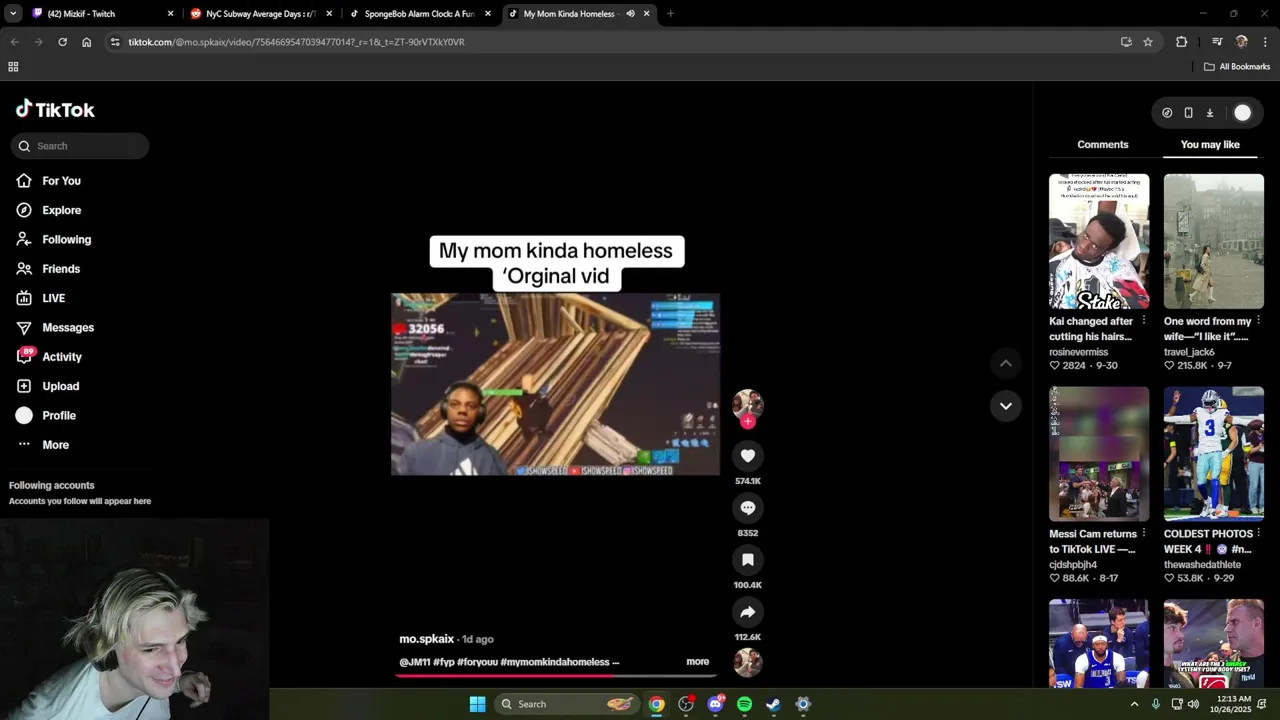This screenshot has width=1280, height=720.
Task: Share the video using the arrow icon
Action: (x=748, y=612)
